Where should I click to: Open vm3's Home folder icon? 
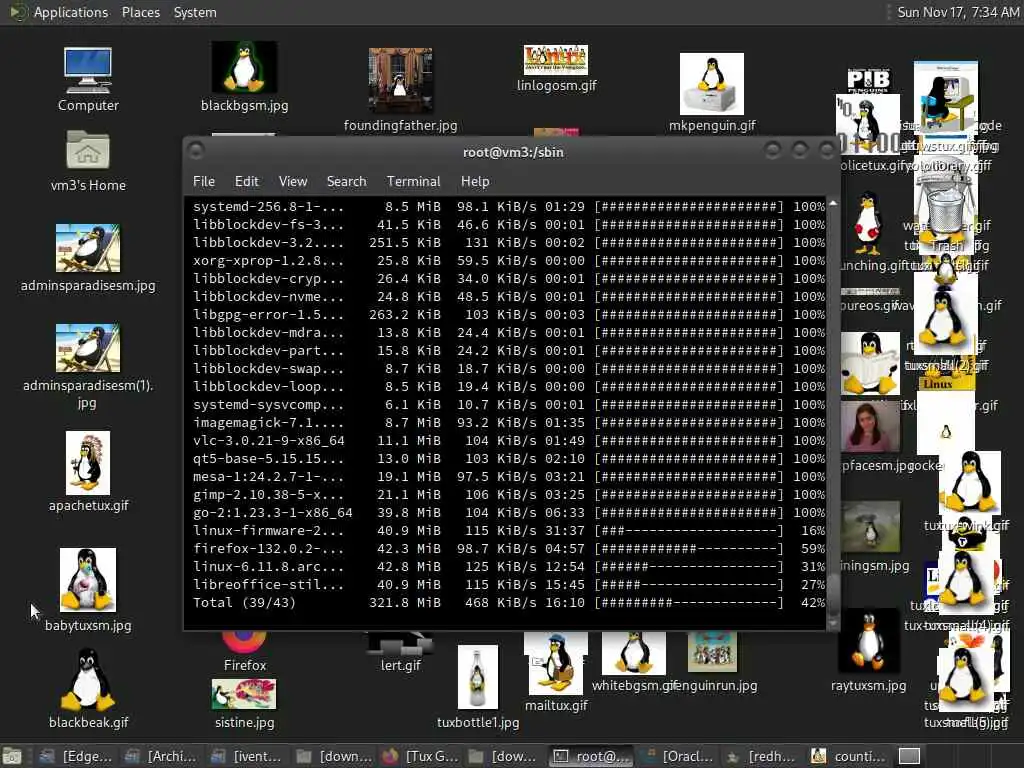tap(88, 160)
